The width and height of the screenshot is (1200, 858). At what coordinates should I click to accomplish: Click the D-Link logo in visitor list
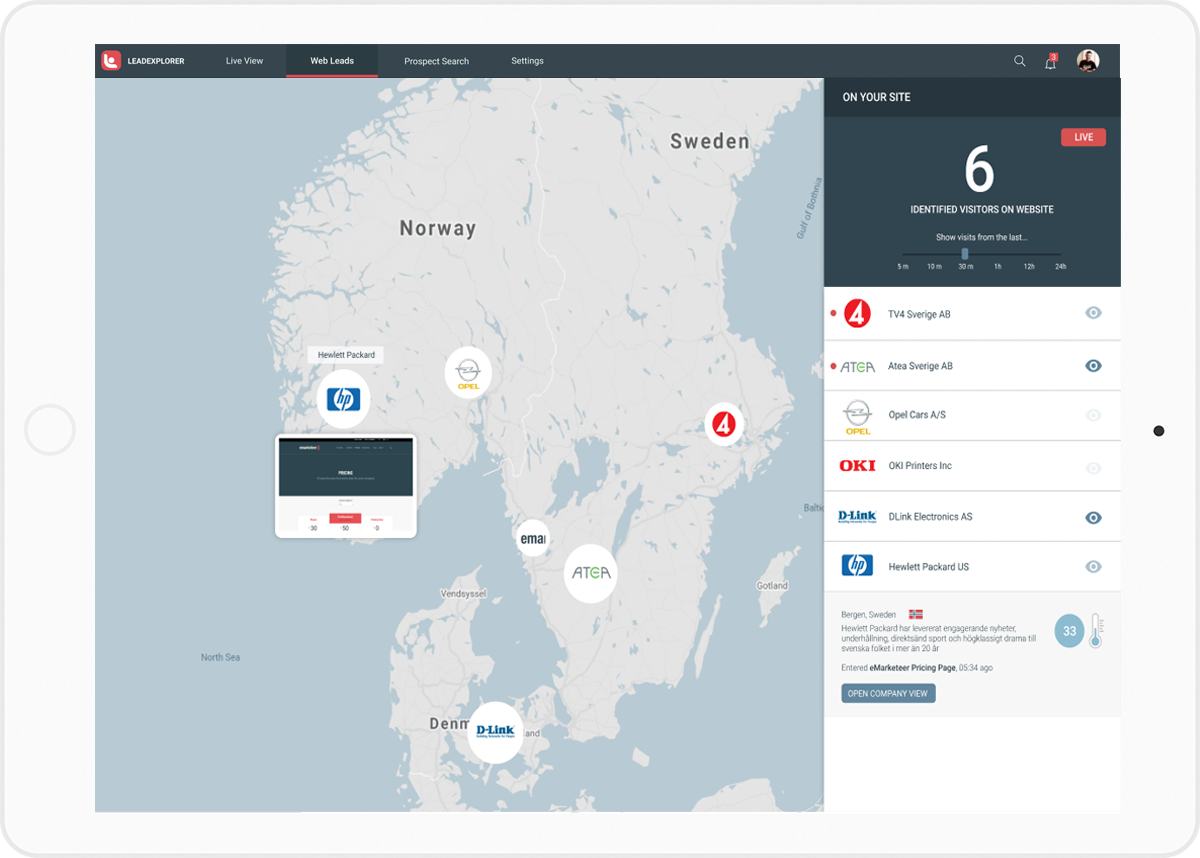857,517
